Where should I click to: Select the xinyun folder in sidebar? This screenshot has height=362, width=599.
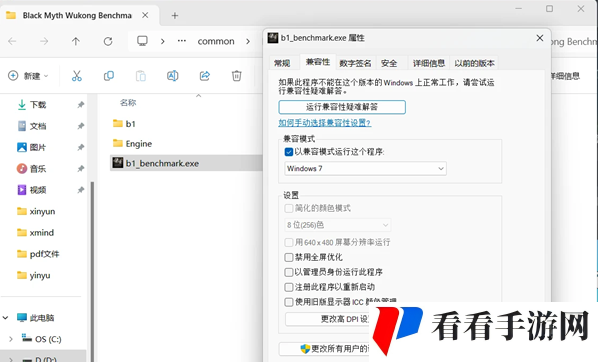[42, 211]
